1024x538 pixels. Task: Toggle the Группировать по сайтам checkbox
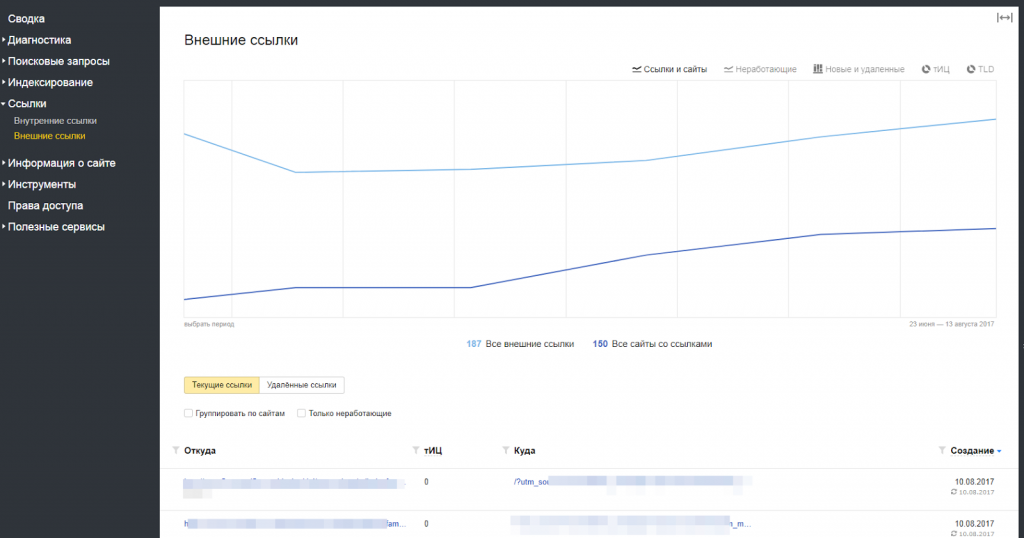(x=188, y=413)
